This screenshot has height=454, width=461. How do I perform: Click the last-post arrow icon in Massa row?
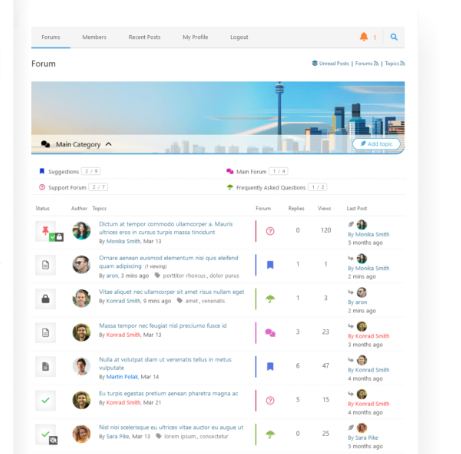point(351,326)
